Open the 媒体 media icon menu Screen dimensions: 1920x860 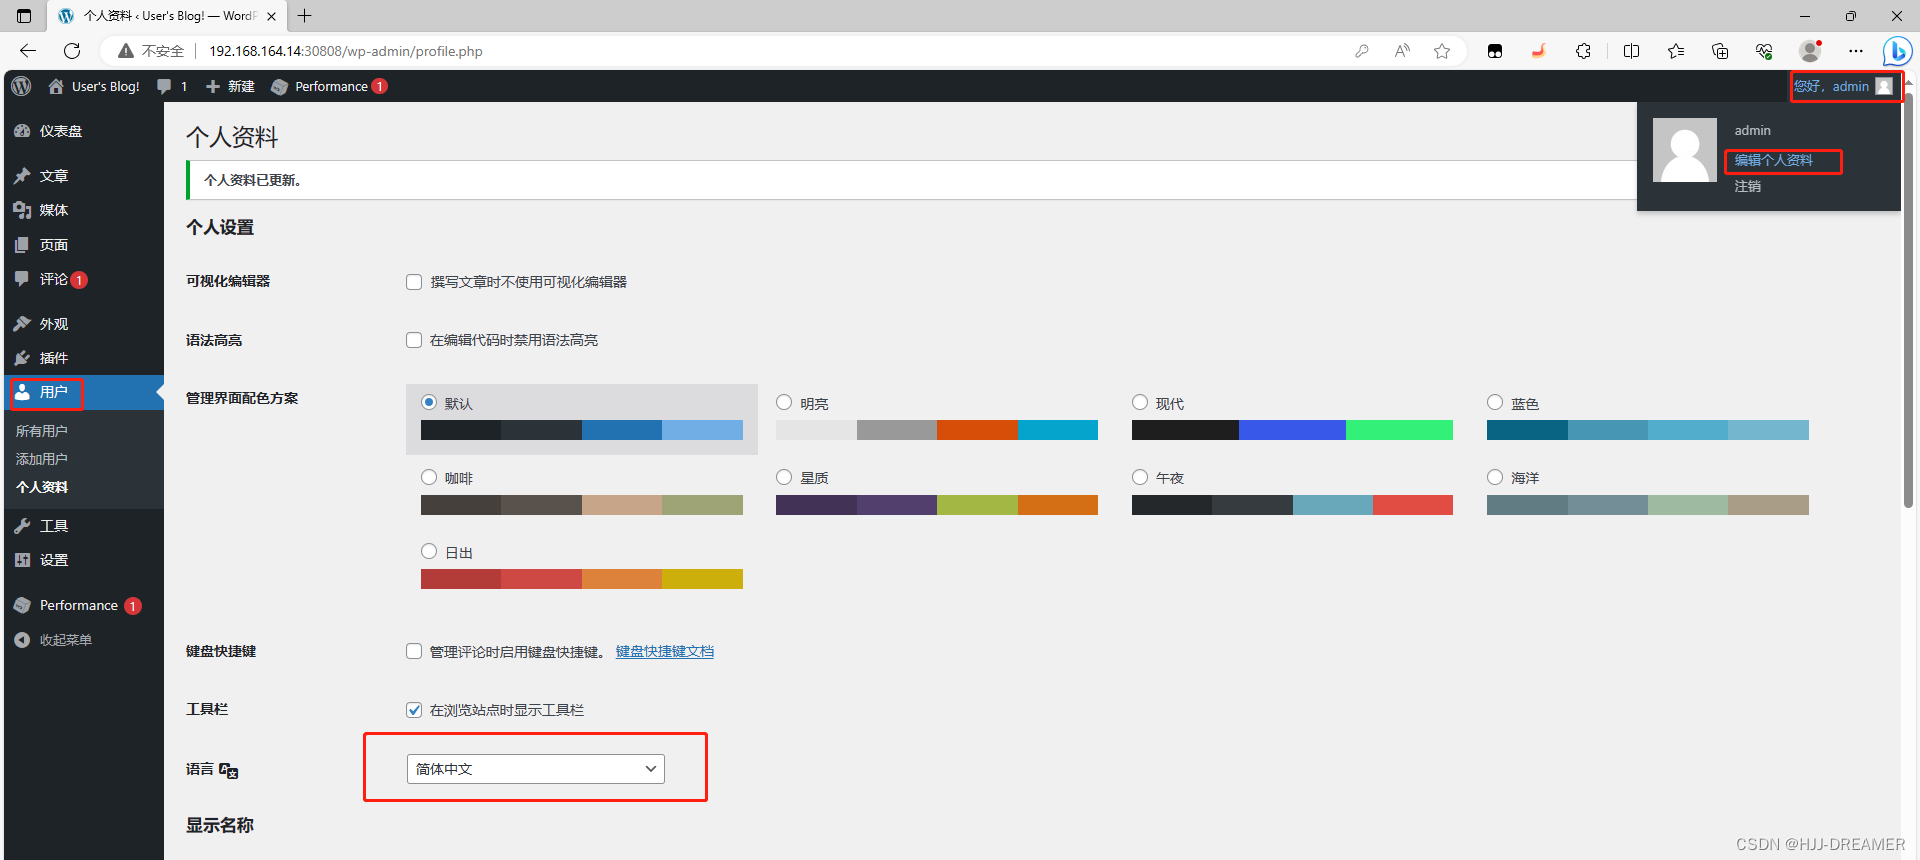(22, 210)
